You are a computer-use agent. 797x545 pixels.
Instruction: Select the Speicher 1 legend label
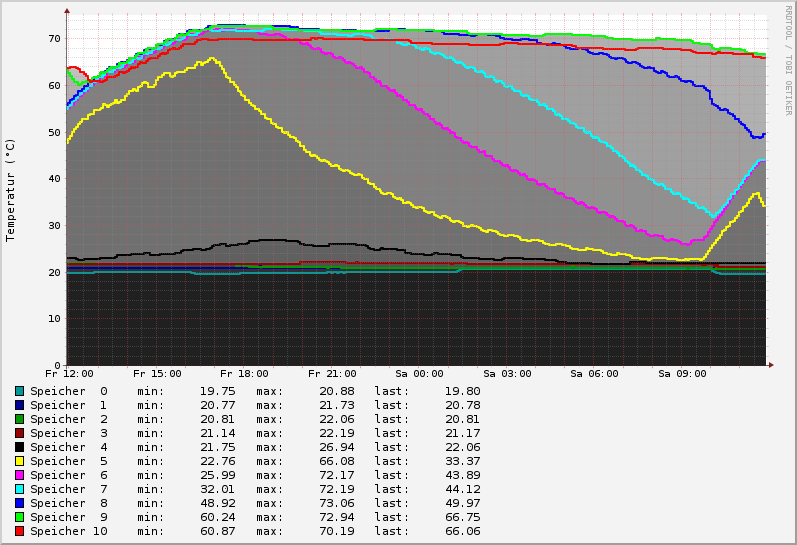click(68, 405)
